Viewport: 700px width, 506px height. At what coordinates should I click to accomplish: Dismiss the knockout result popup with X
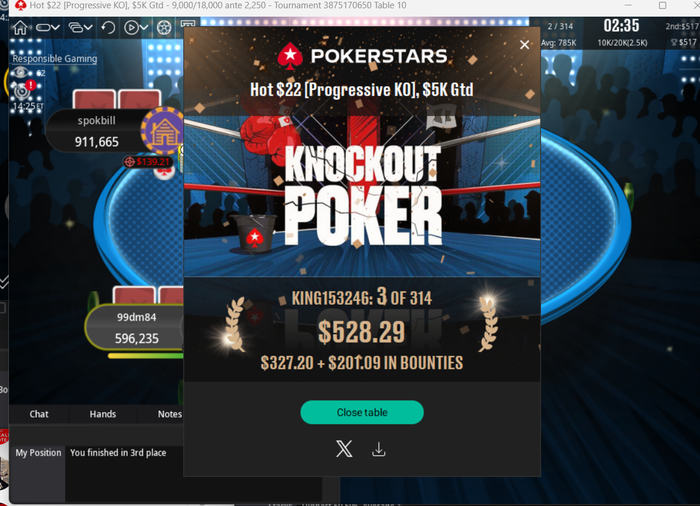(525, 45)
